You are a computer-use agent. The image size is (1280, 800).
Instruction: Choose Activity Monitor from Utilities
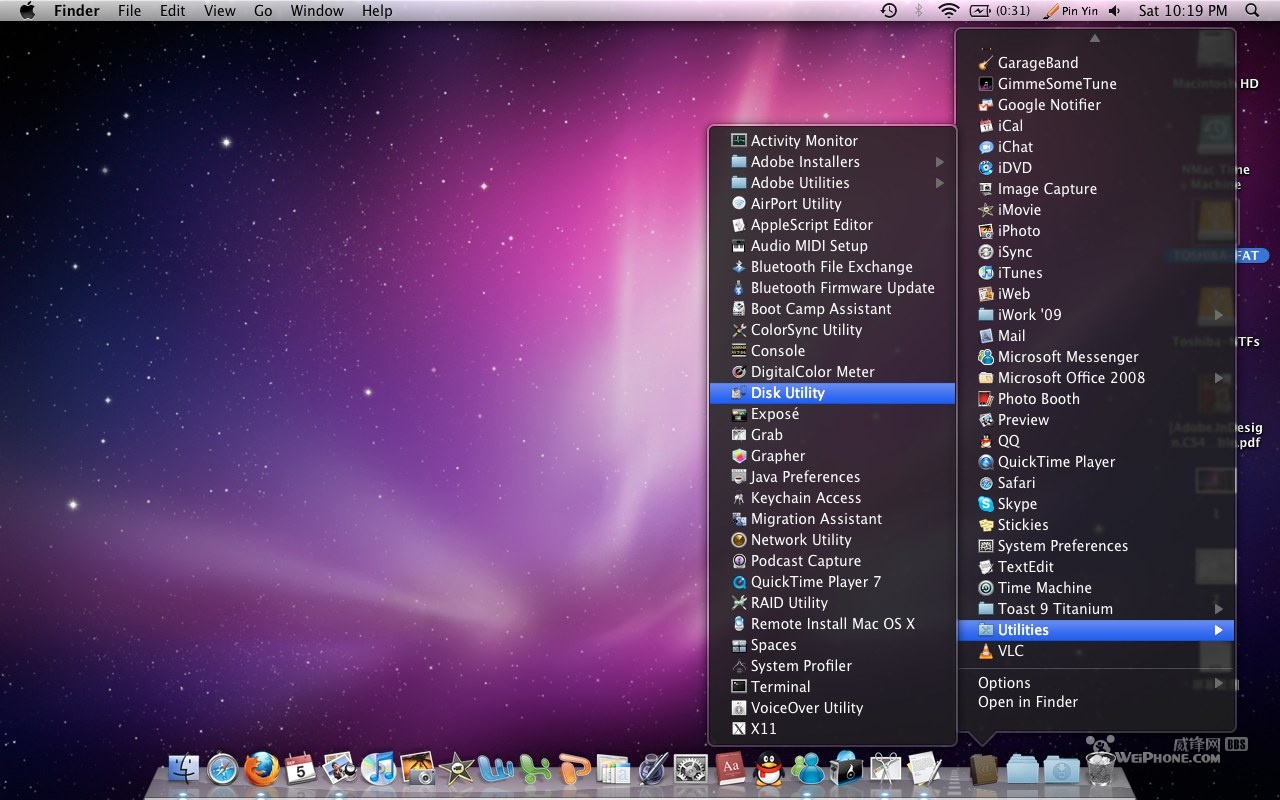coord(804,141)
